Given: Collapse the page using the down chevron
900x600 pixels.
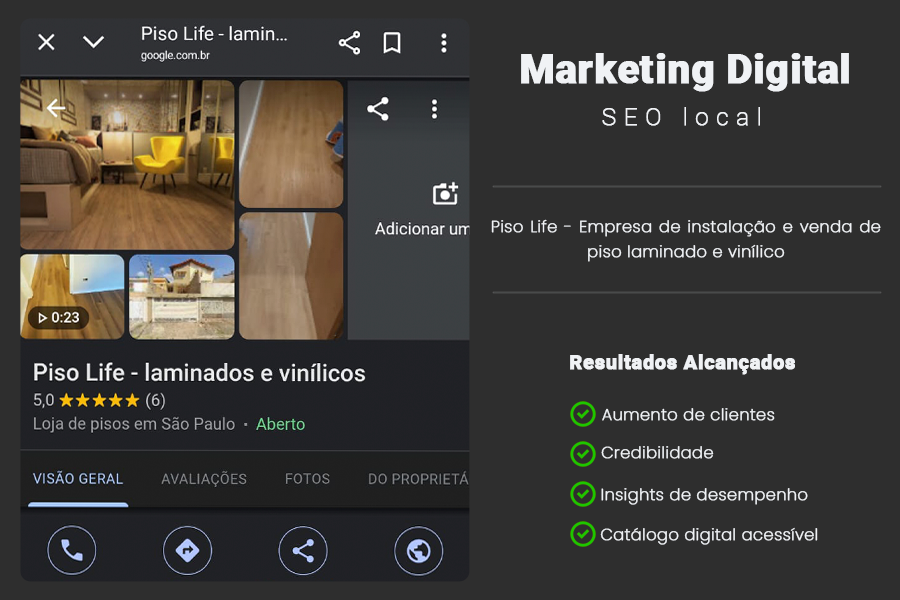Looking at the screenshot, I should click(x=94, y=42).
